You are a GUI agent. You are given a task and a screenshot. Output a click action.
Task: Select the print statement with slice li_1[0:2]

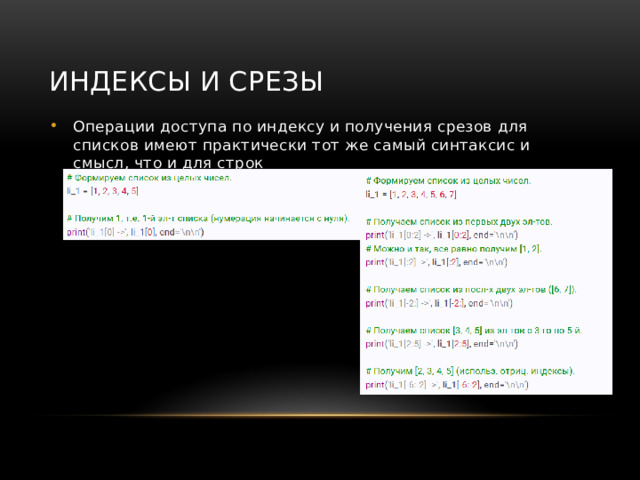pos(442,235)
